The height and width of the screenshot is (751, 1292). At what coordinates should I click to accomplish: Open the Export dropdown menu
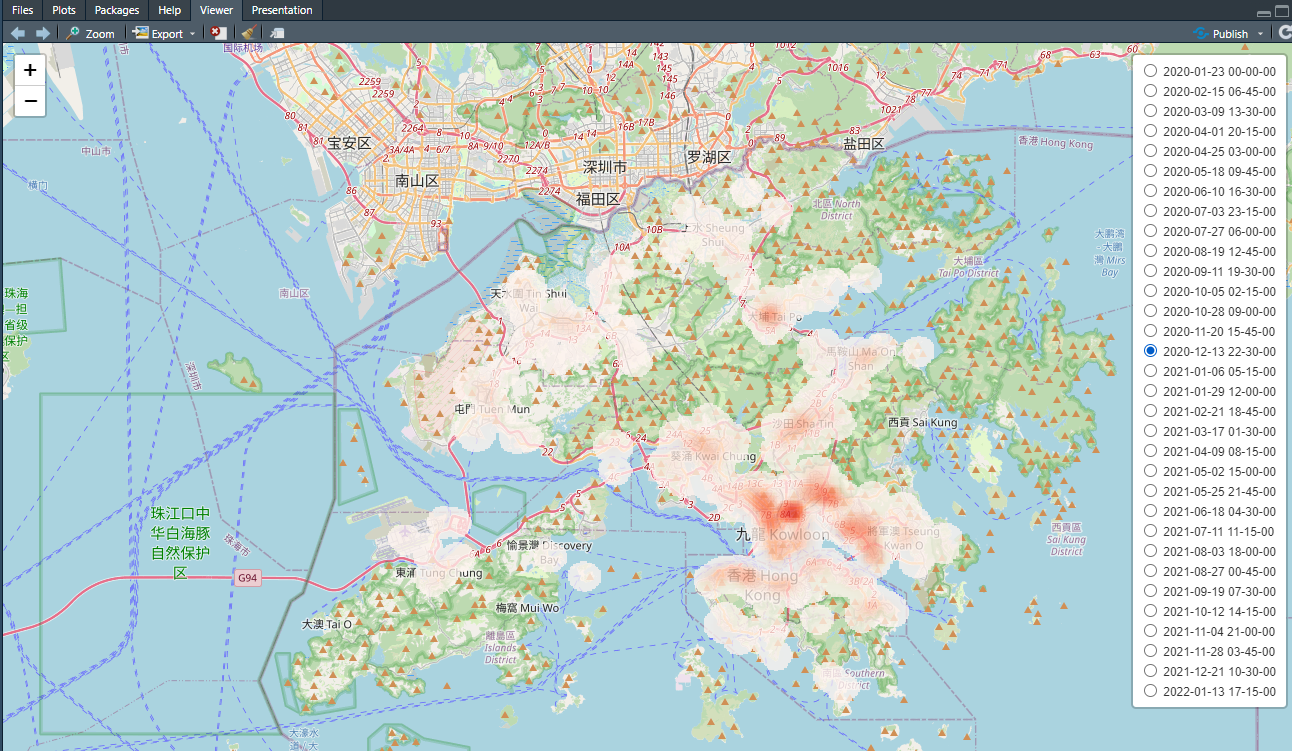[165, 33]
